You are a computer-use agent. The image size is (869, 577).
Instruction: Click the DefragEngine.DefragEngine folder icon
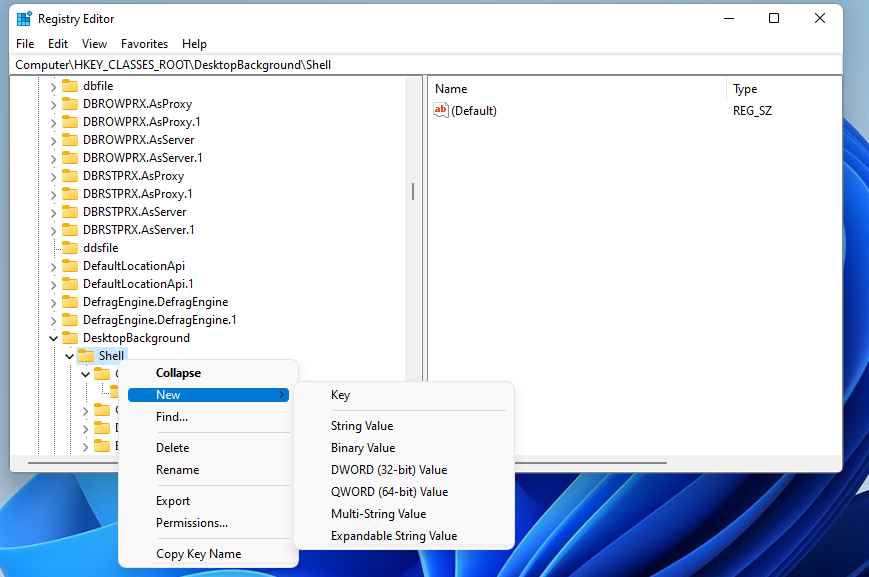pyautogui.click(x=70, y=301)
